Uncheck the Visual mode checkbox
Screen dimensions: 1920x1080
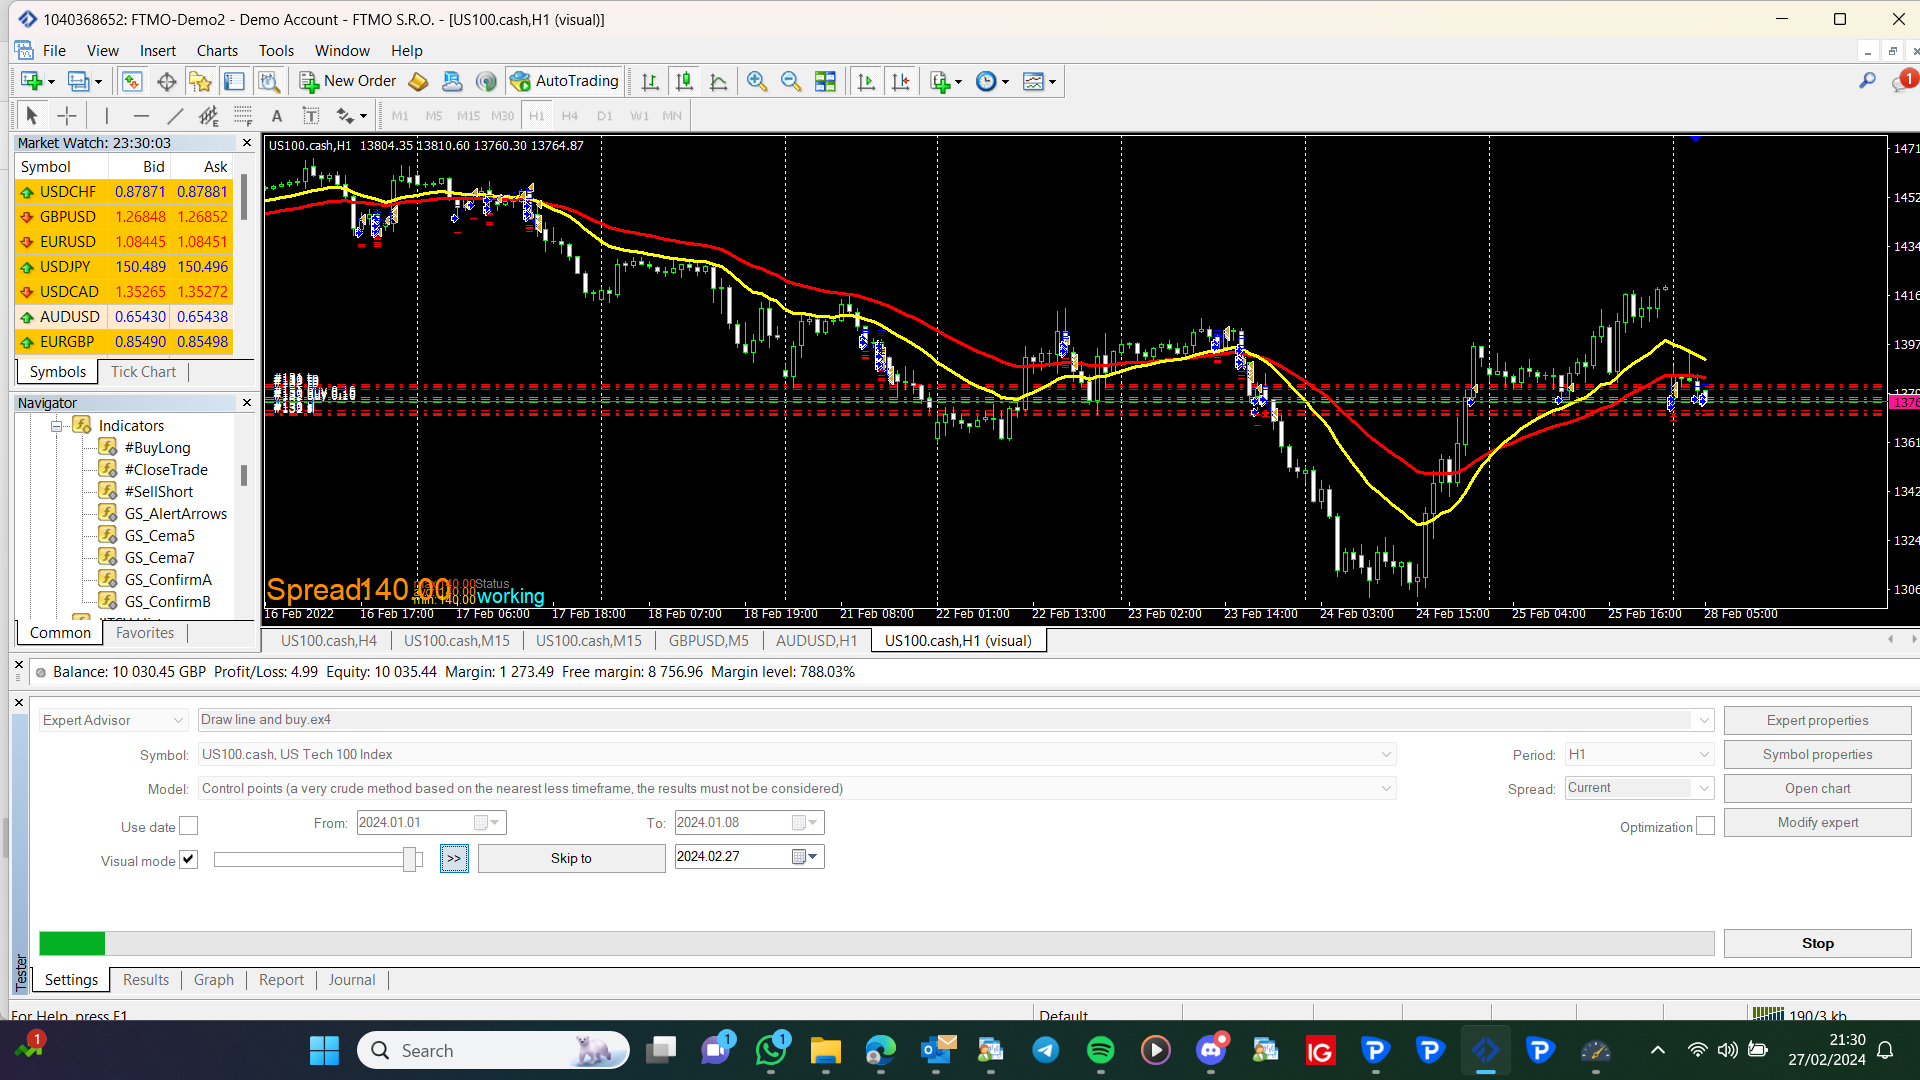click(x=188, y=860)
